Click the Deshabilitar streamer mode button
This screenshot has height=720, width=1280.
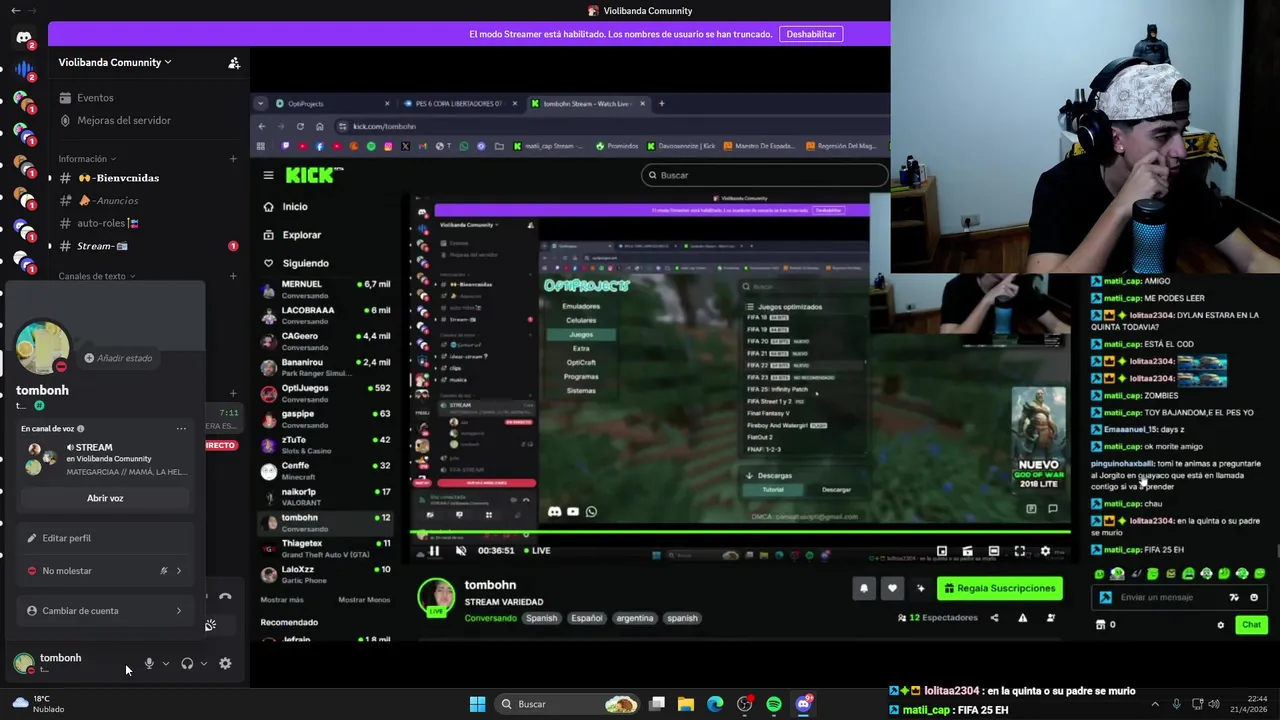pyautogui.click(x=811, y=34)
